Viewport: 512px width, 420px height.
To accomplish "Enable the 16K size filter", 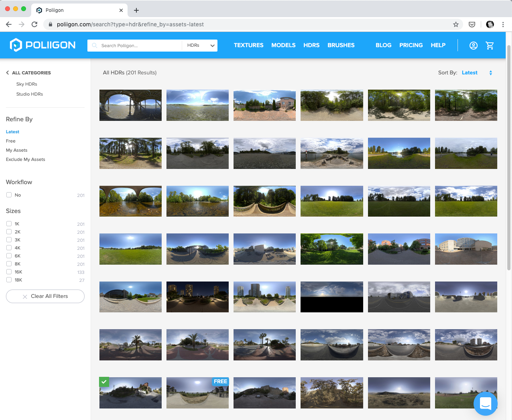I will point(9,272).
